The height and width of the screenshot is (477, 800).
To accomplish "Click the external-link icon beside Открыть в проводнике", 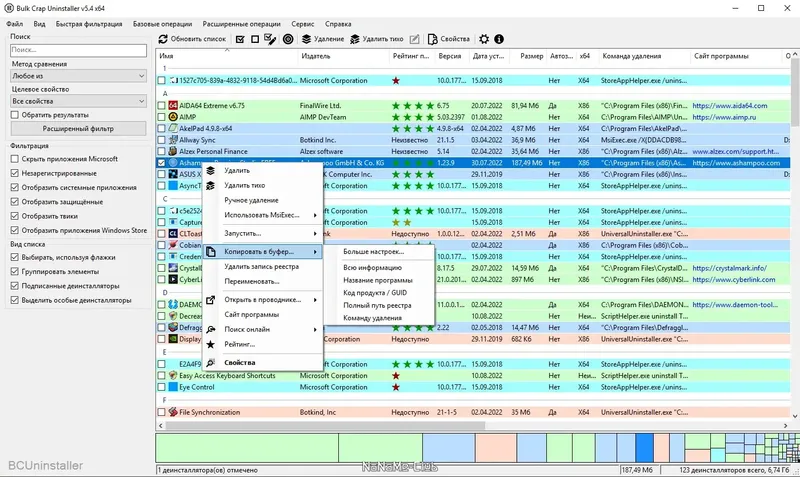I will tap(210, 299).
